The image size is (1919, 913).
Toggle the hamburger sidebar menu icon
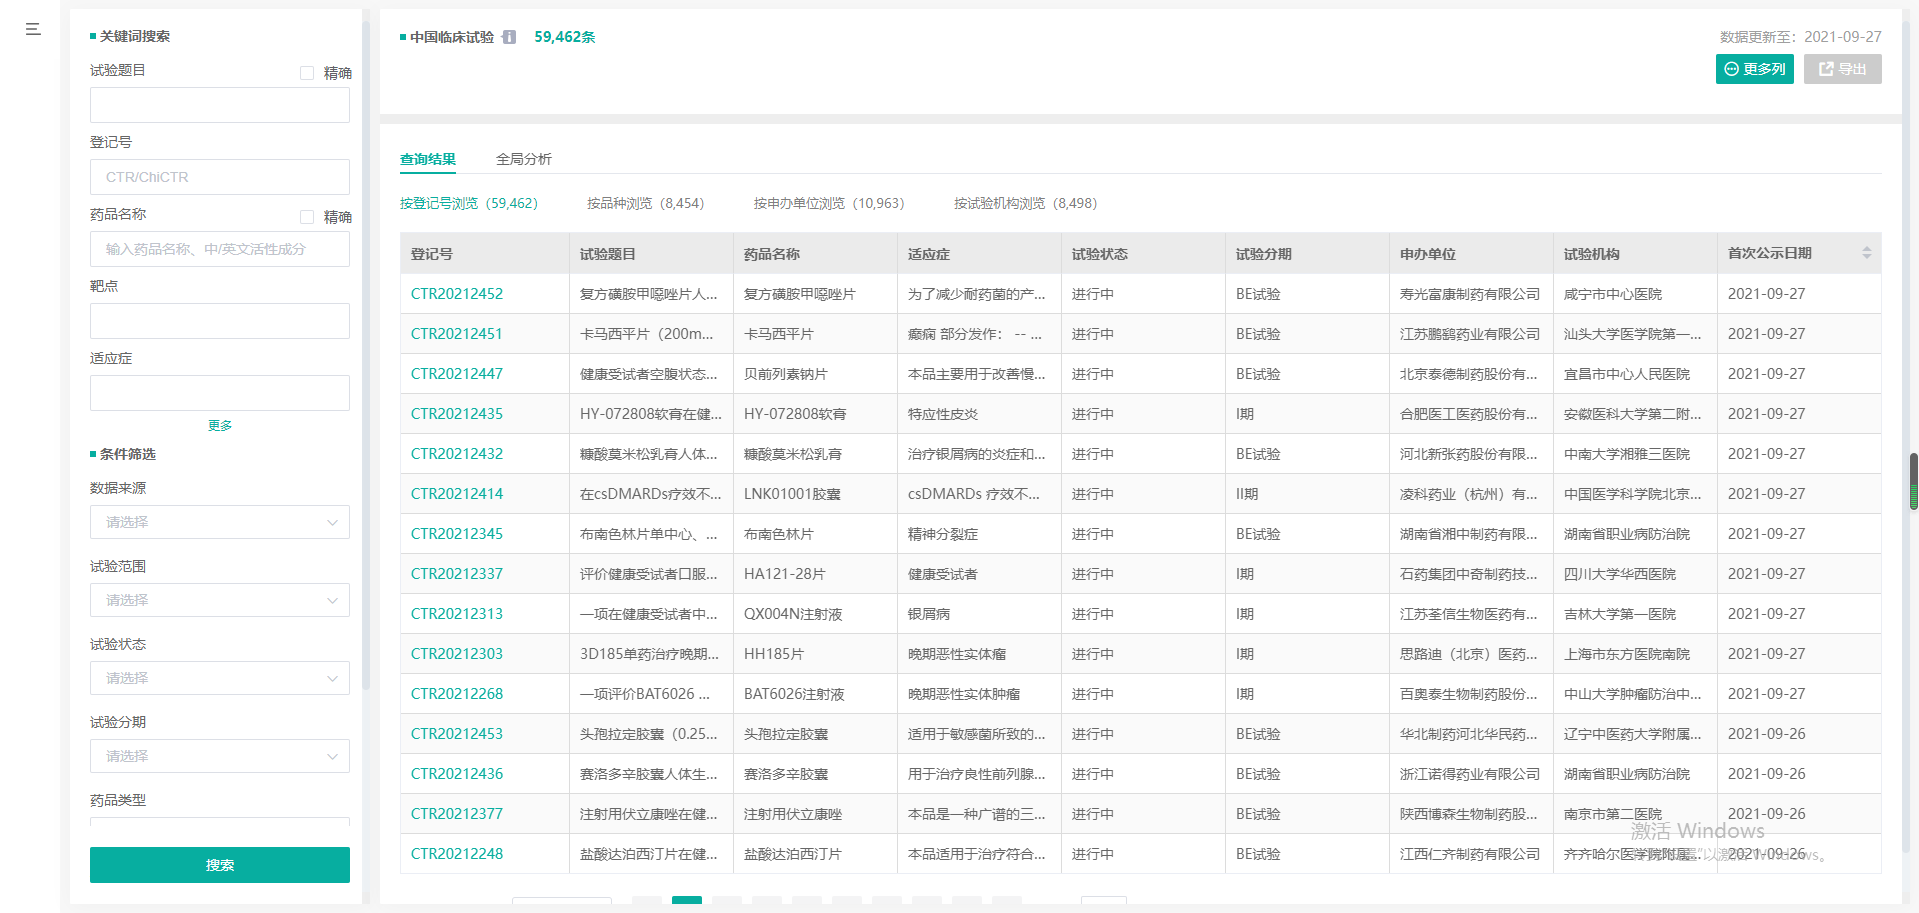click(33, 29)
